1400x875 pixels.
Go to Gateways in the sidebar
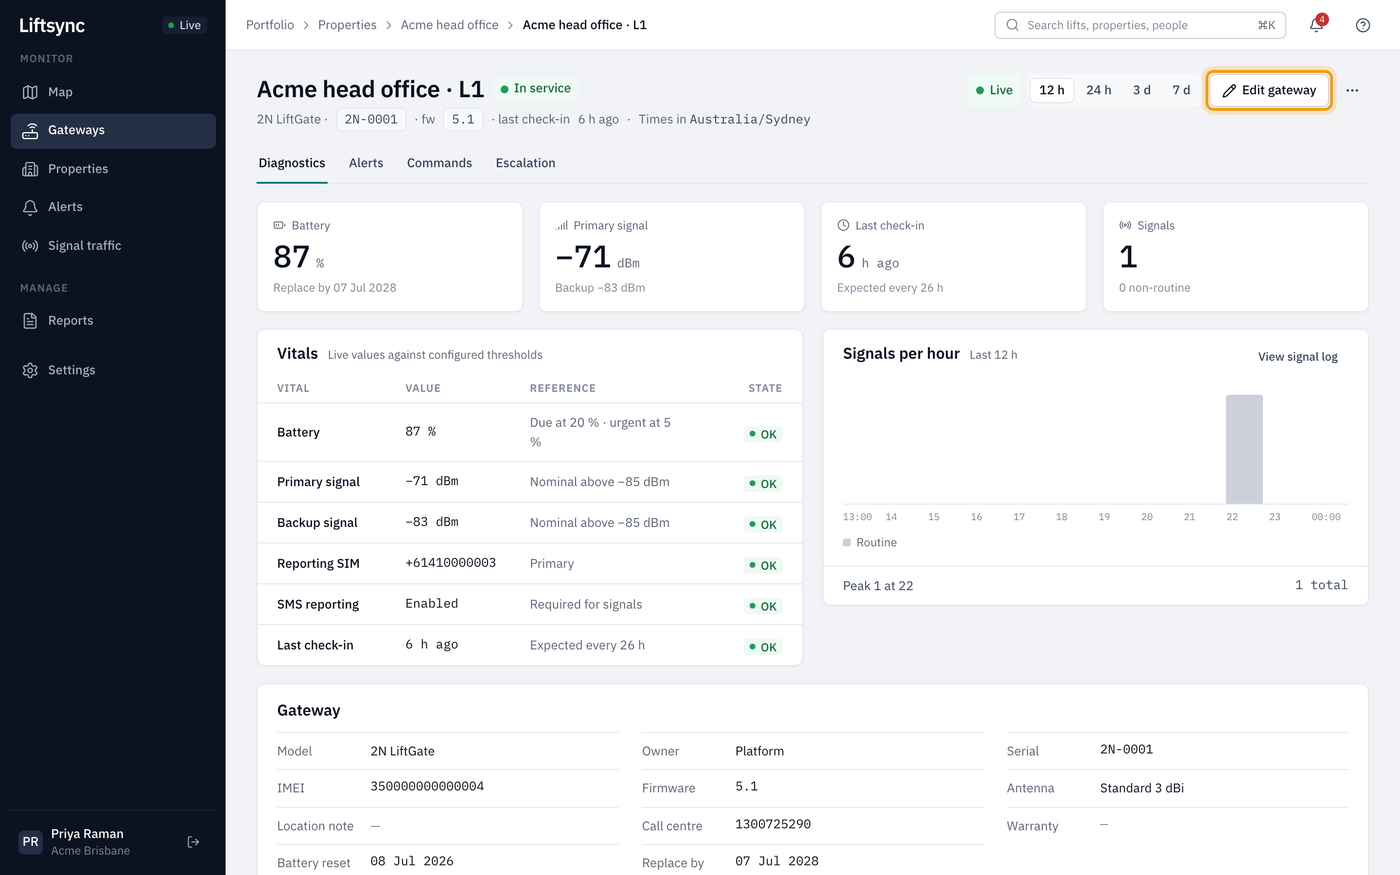[x=113, y=131]
